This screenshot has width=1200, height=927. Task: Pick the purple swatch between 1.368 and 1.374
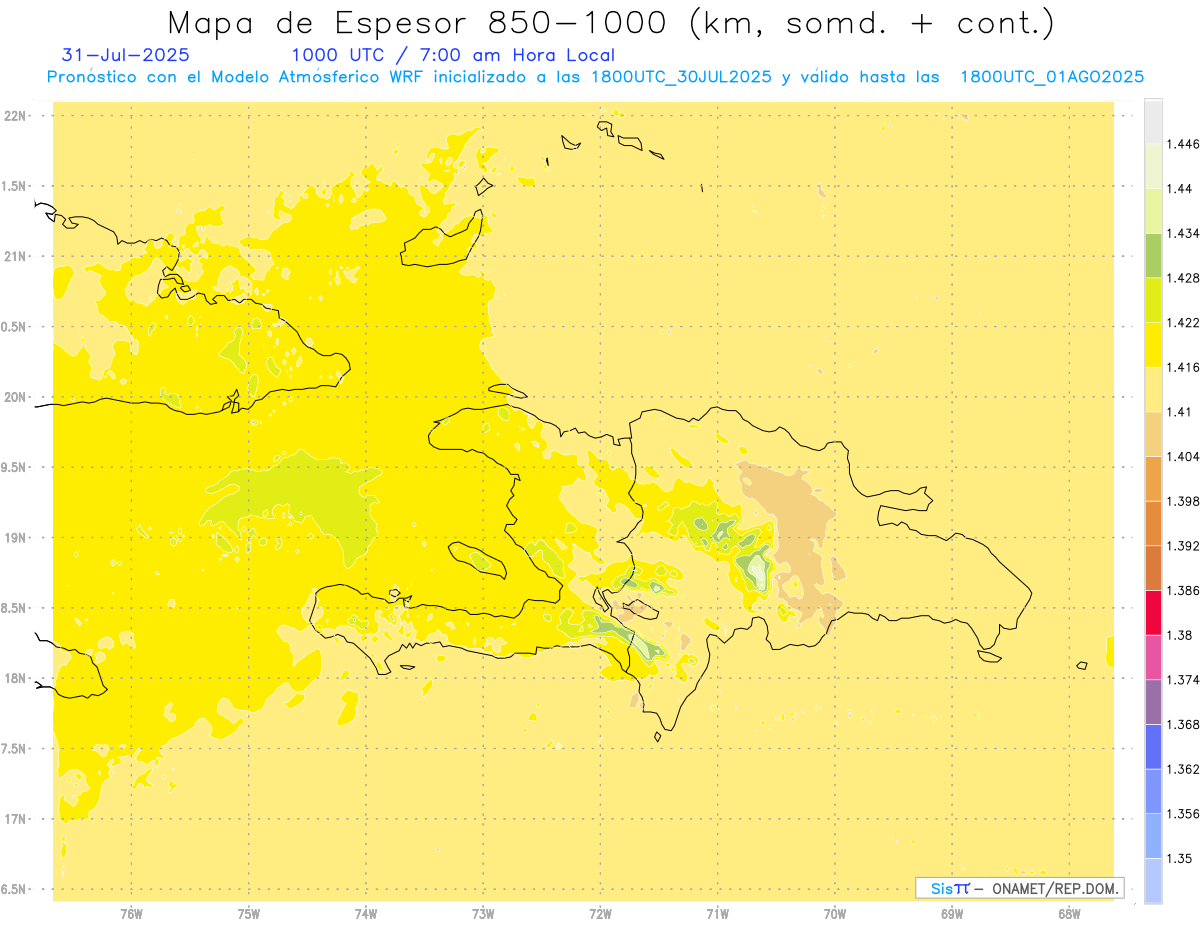pyautogui.click(x=1153, y=702)
